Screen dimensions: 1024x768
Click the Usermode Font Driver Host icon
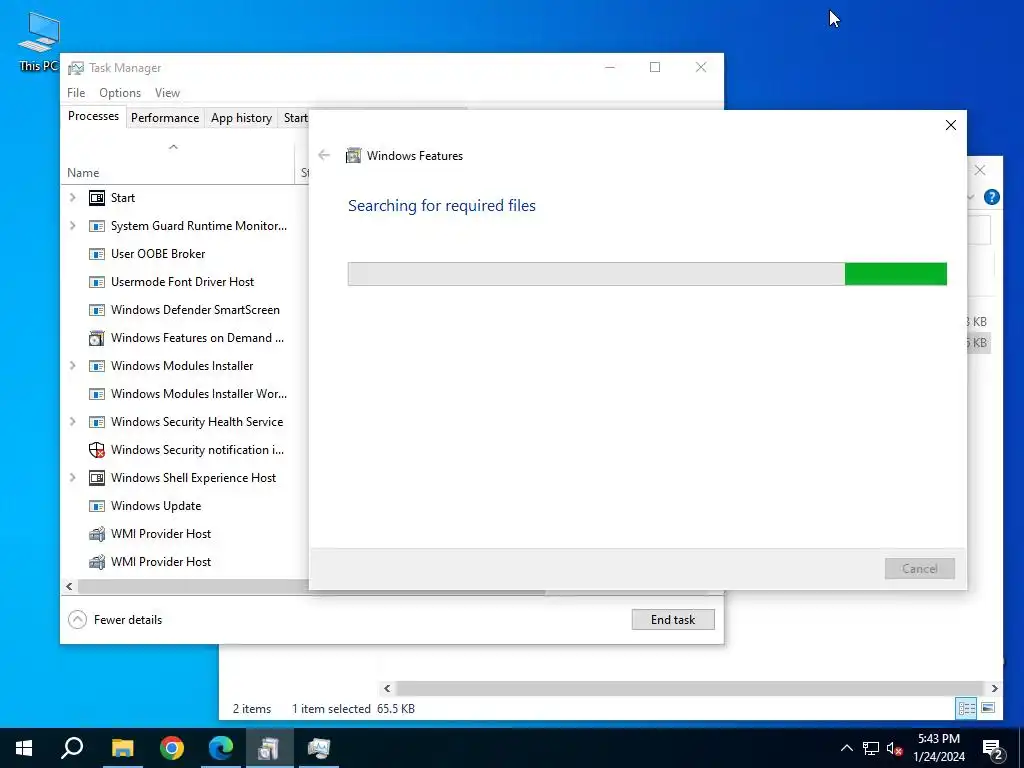pos(97,282)
